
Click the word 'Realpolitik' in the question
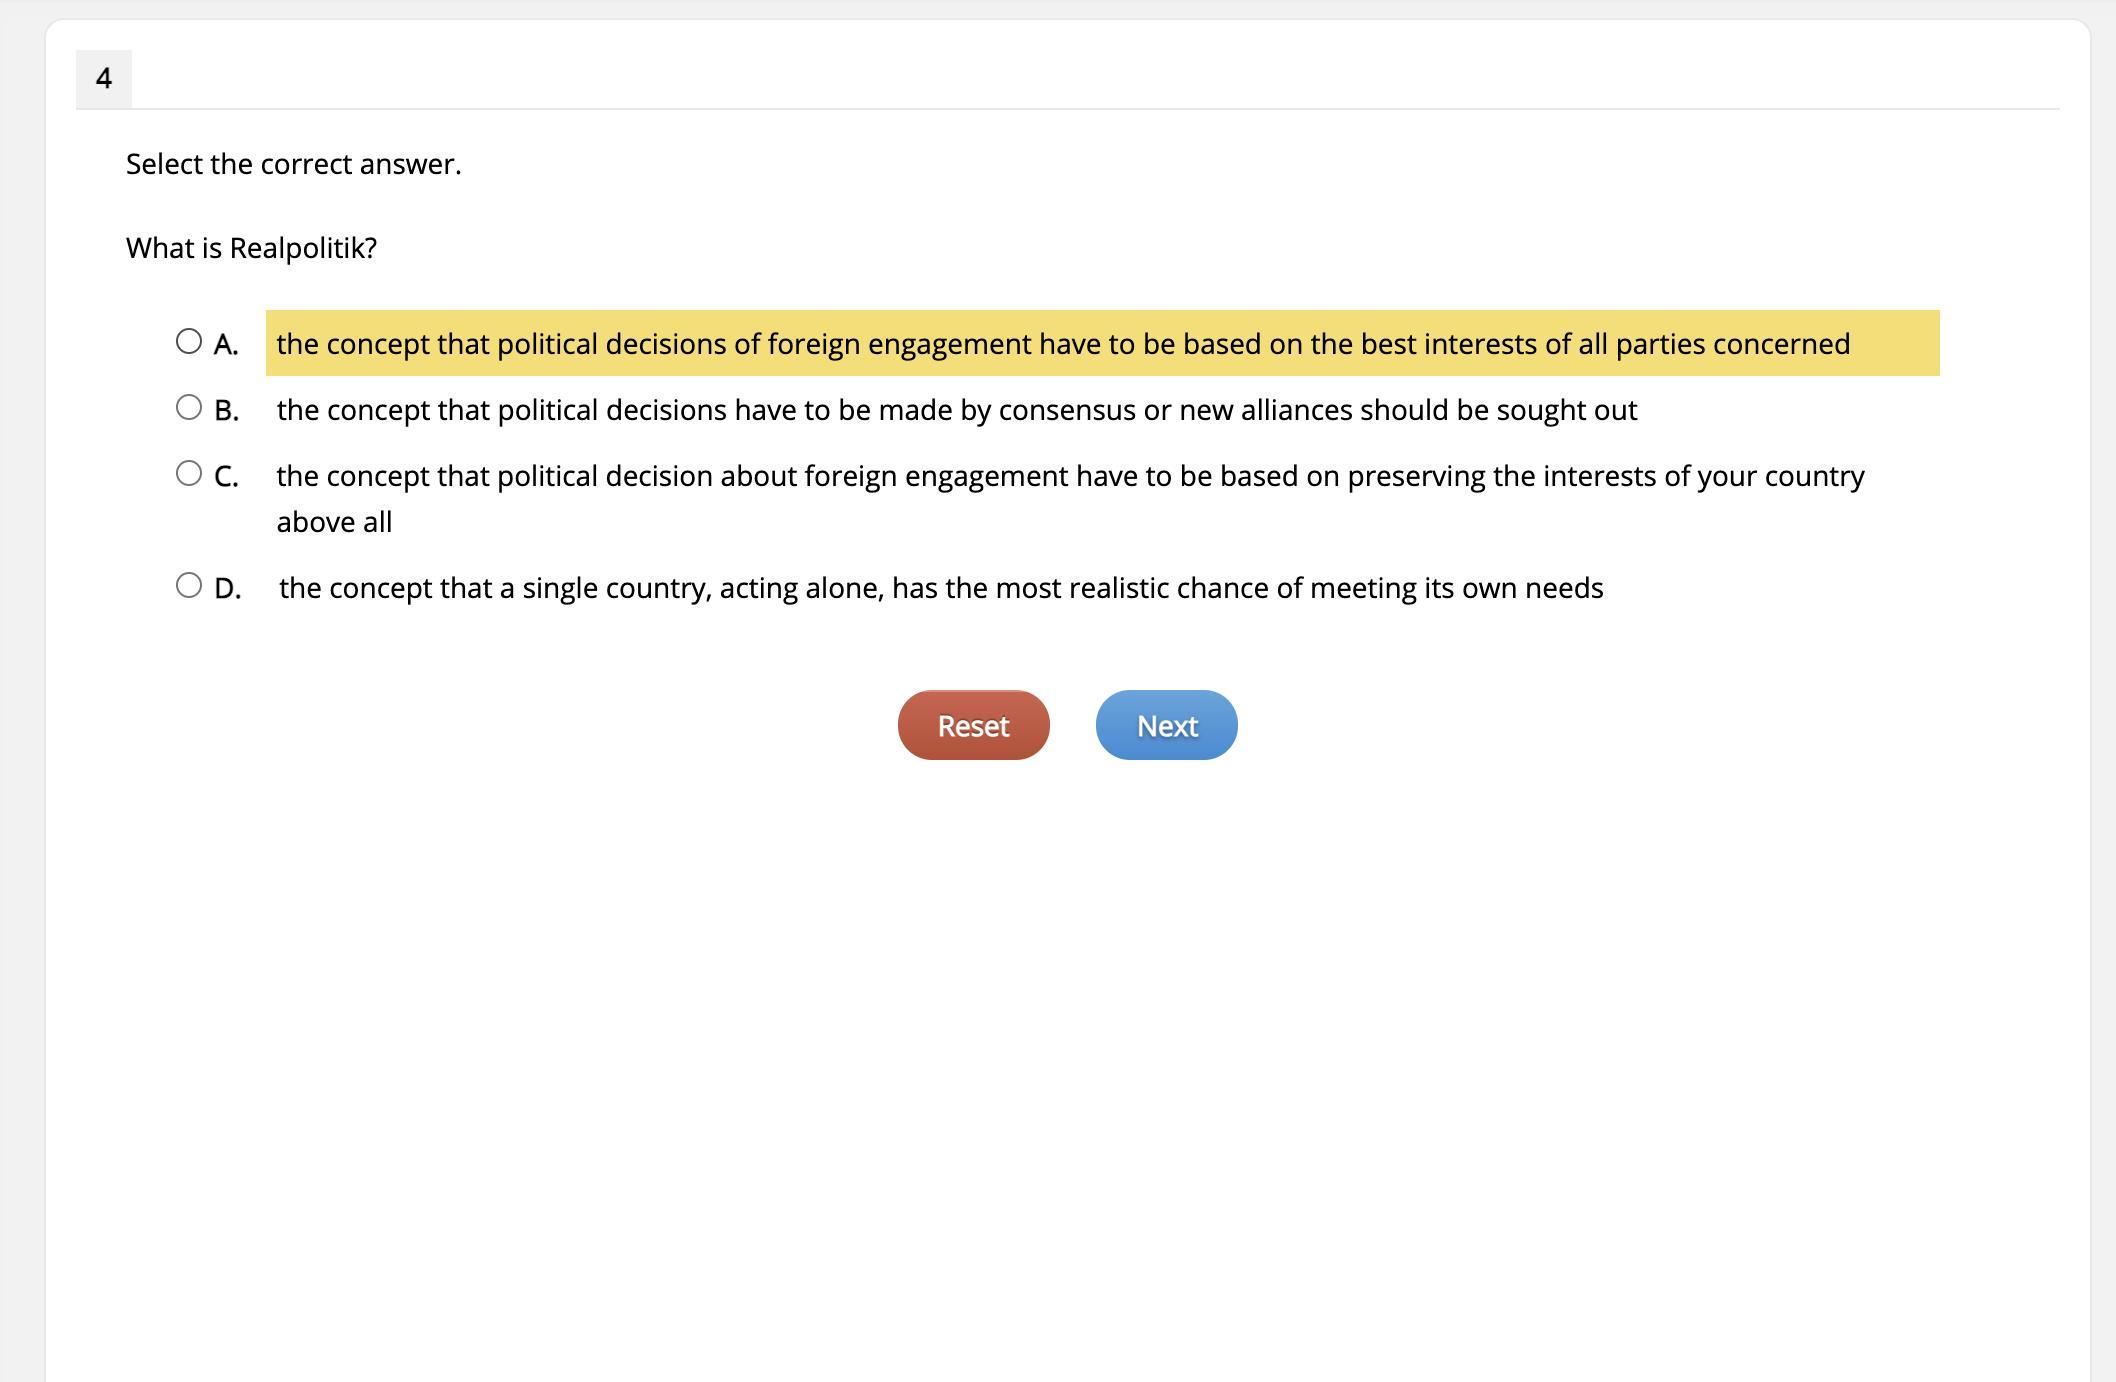tap(297, 248)
